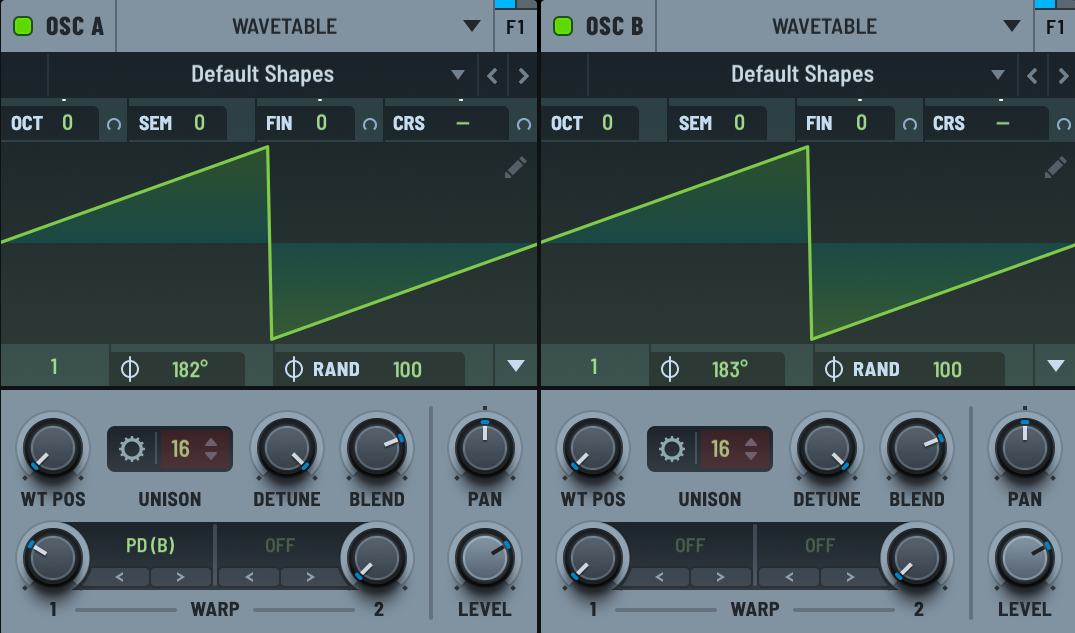Select previous warp 1 mode in OSC A
Image resolution: width=1075 pixels, height=633 pixels.
point(119,577)
